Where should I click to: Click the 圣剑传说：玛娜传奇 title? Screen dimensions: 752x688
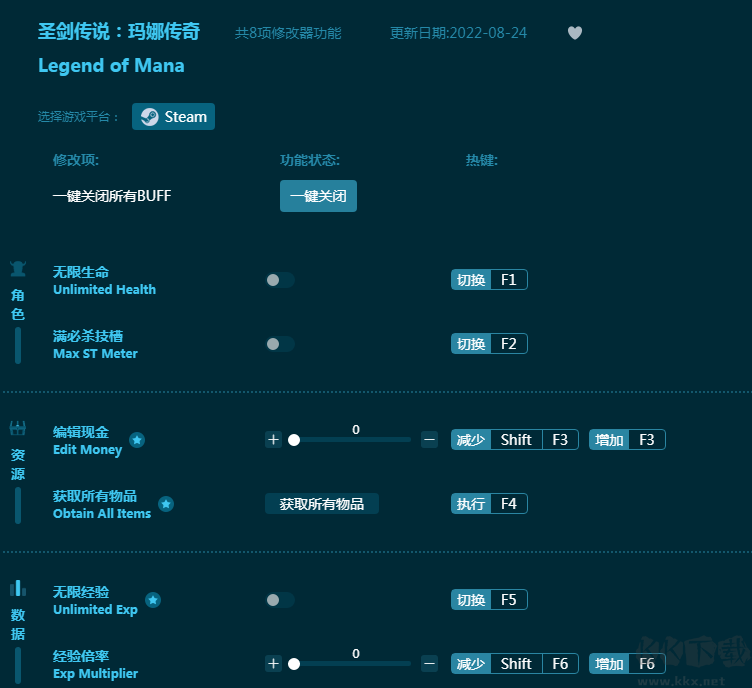119,32
